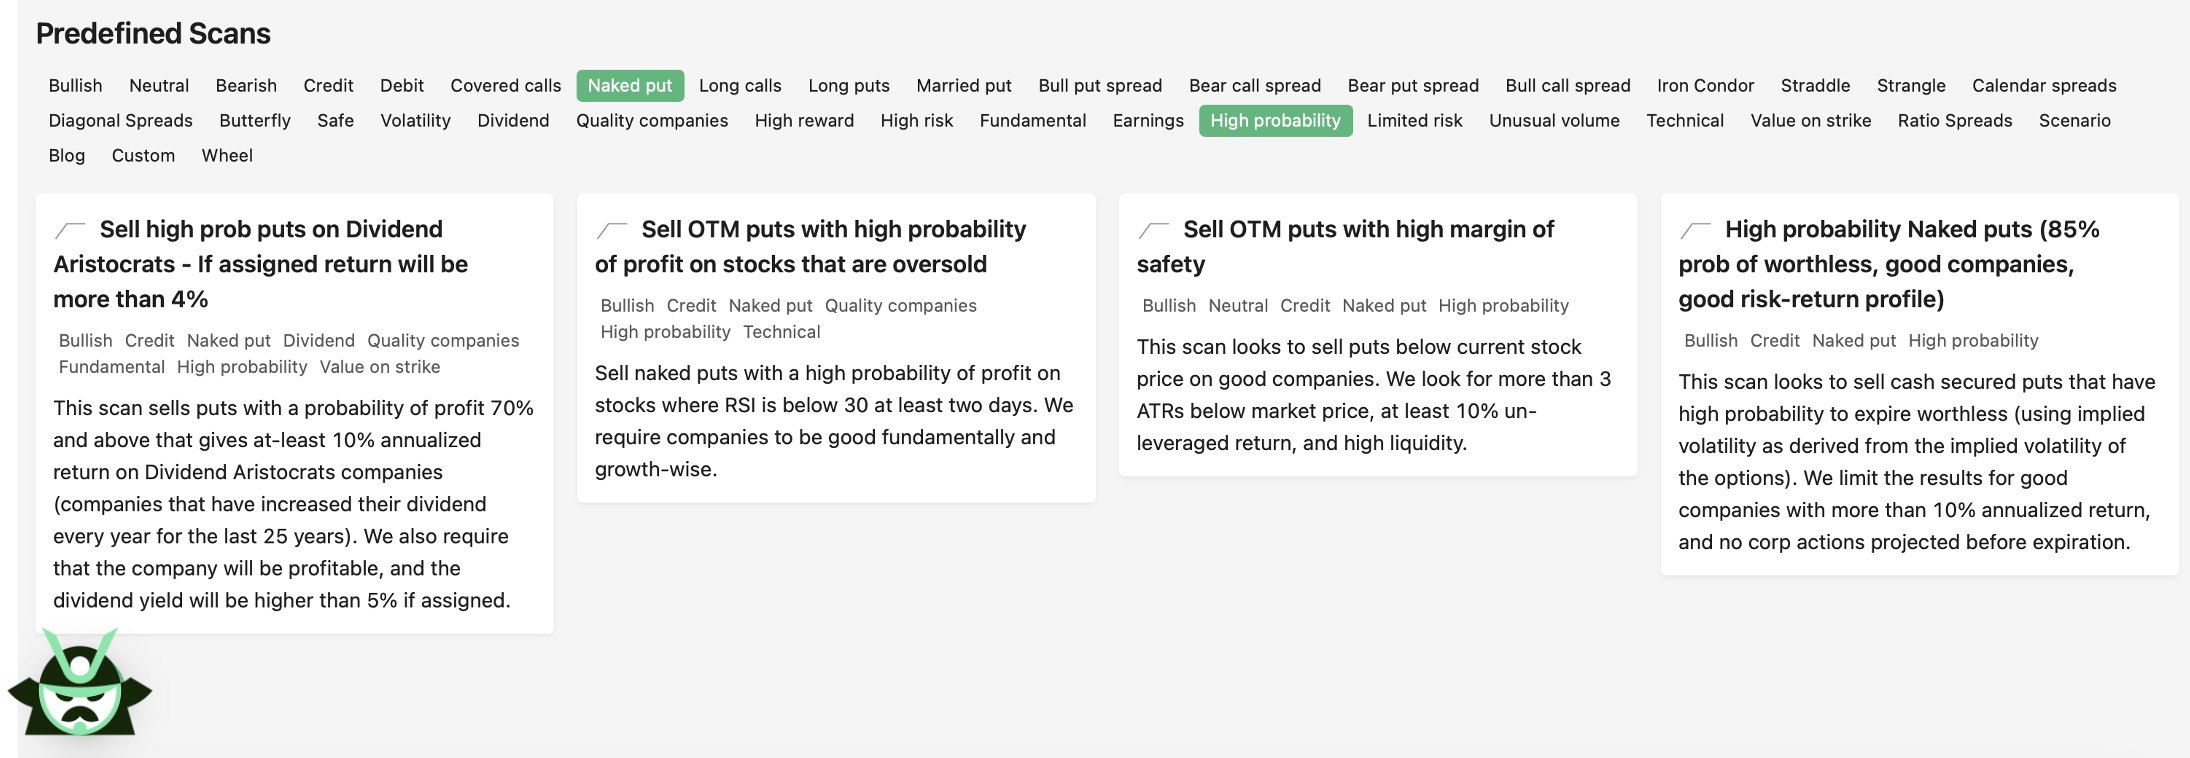The image size is (2190, 758).
Task: Click the chart icon beside the Dividend Aristocrats scan
Action: tap(70, 230)
